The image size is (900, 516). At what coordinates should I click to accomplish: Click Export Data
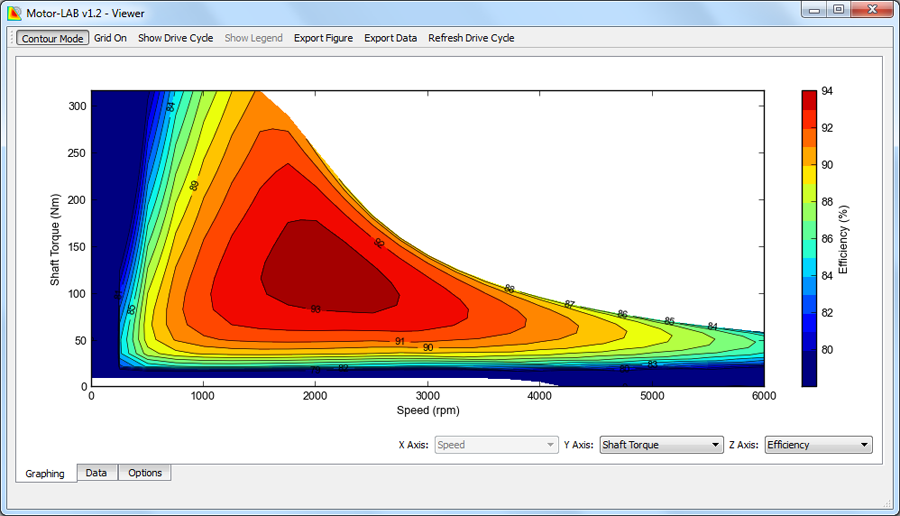tap(390, 38)
